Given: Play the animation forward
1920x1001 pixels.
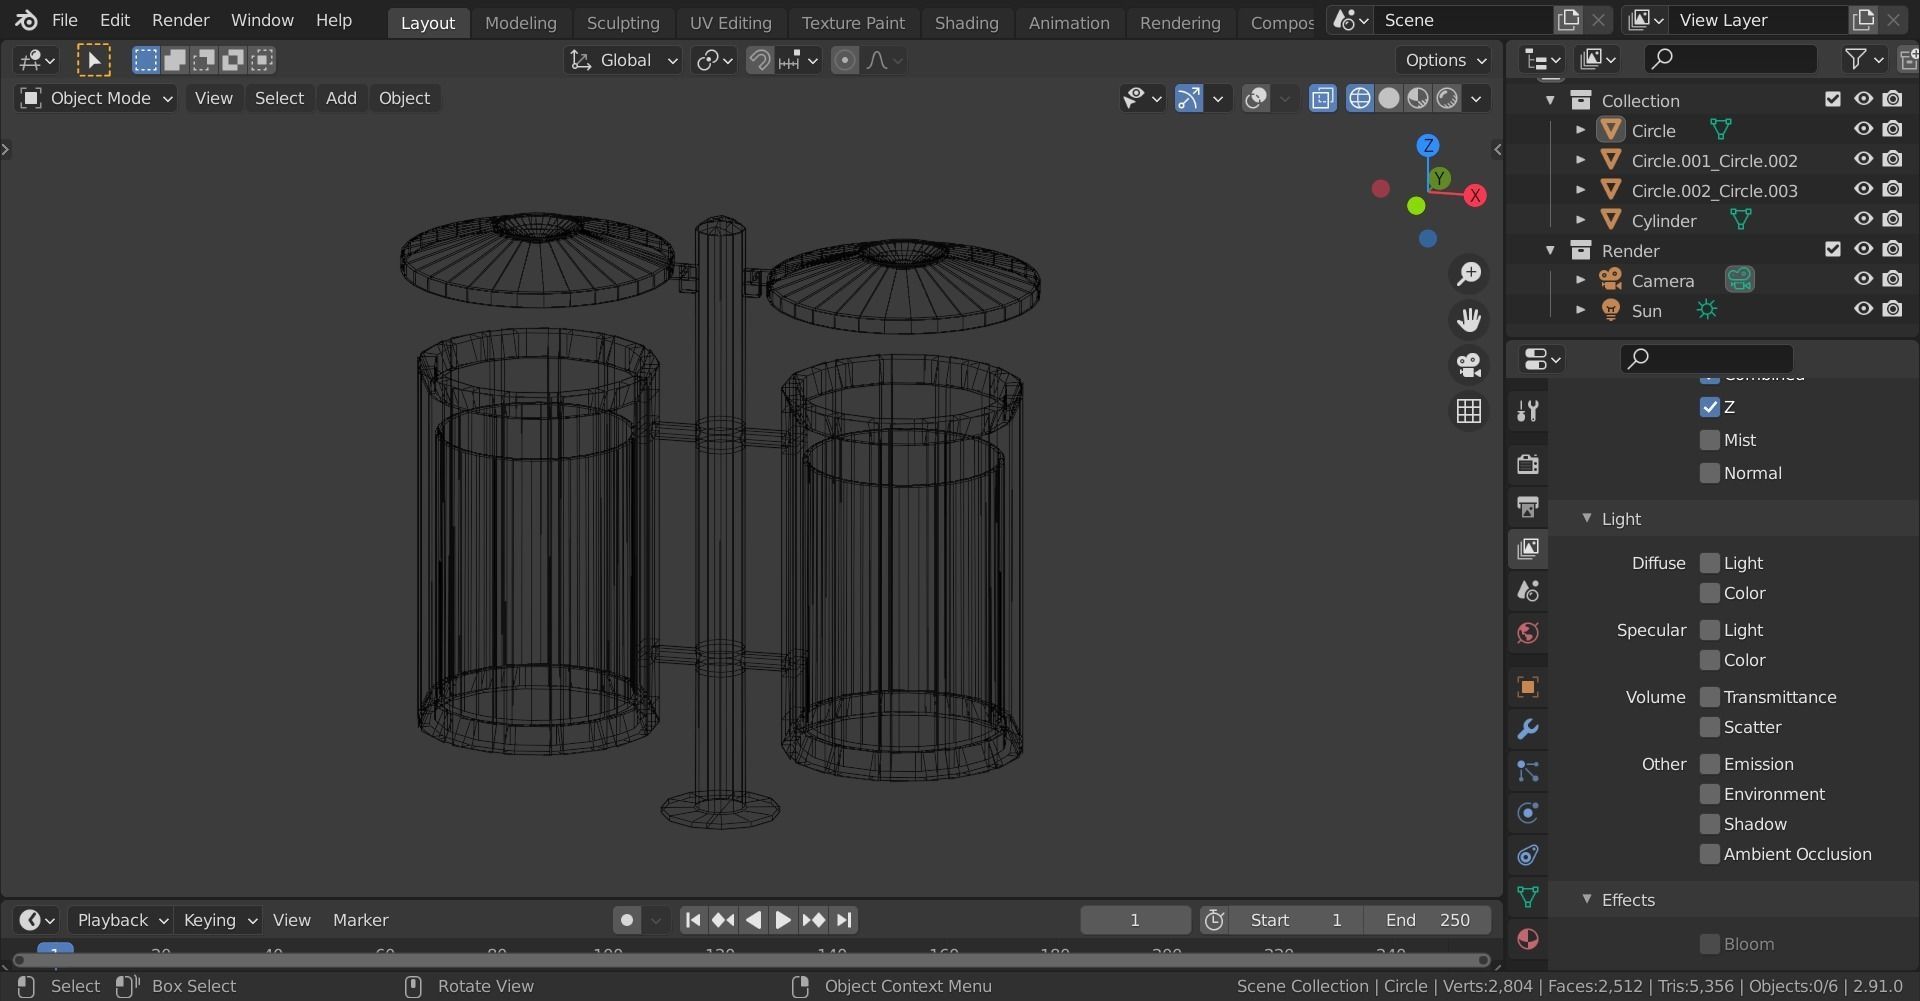Looking at the screenshot, I should pyautogui.click(x=783, y=920).
